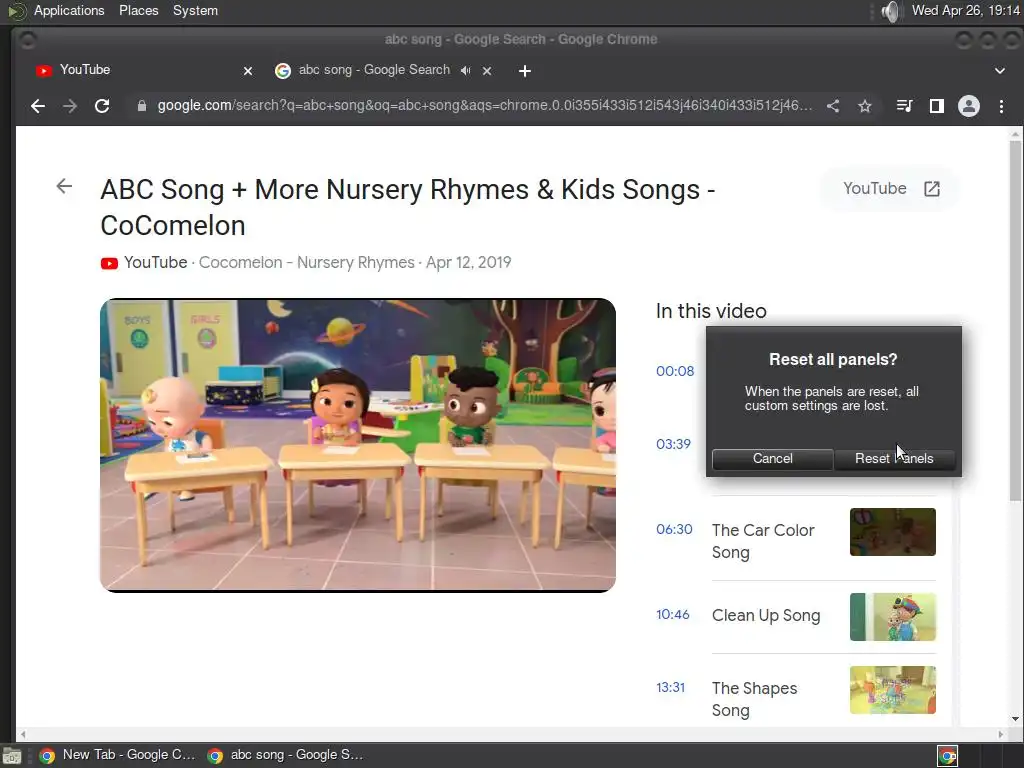Go back with the browser back arrow
This screenshot has height=768, width=1024.
(38, 106)
